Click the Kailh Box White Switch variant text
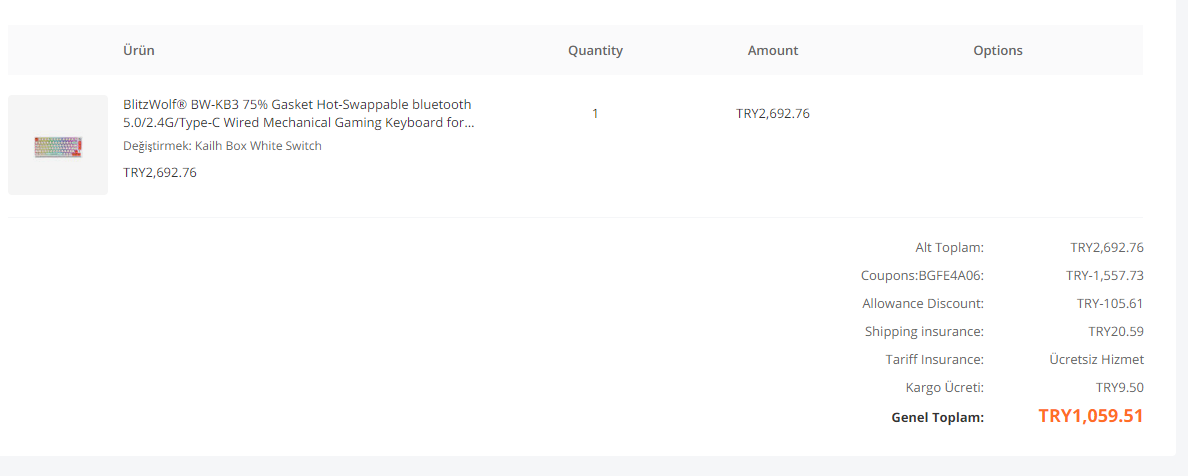The width and height of the screenshot is (1188, 476). point(222,146)
